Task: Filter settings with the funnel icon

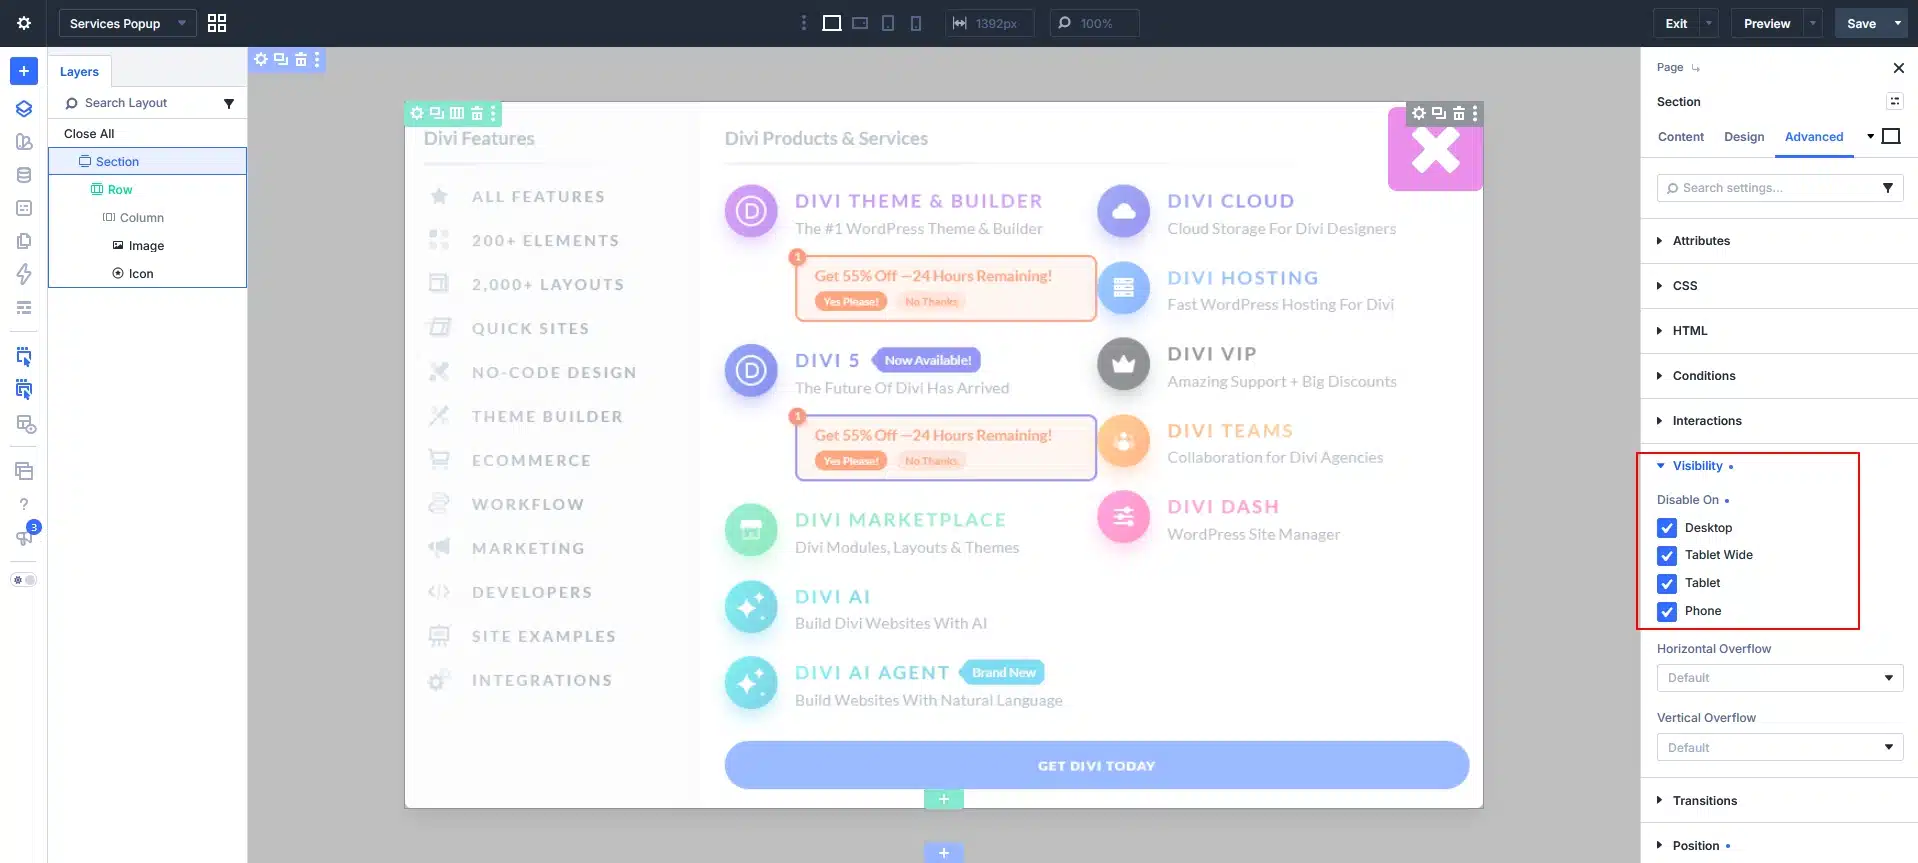Action: pyautogui.click(x=1888, y=188)
